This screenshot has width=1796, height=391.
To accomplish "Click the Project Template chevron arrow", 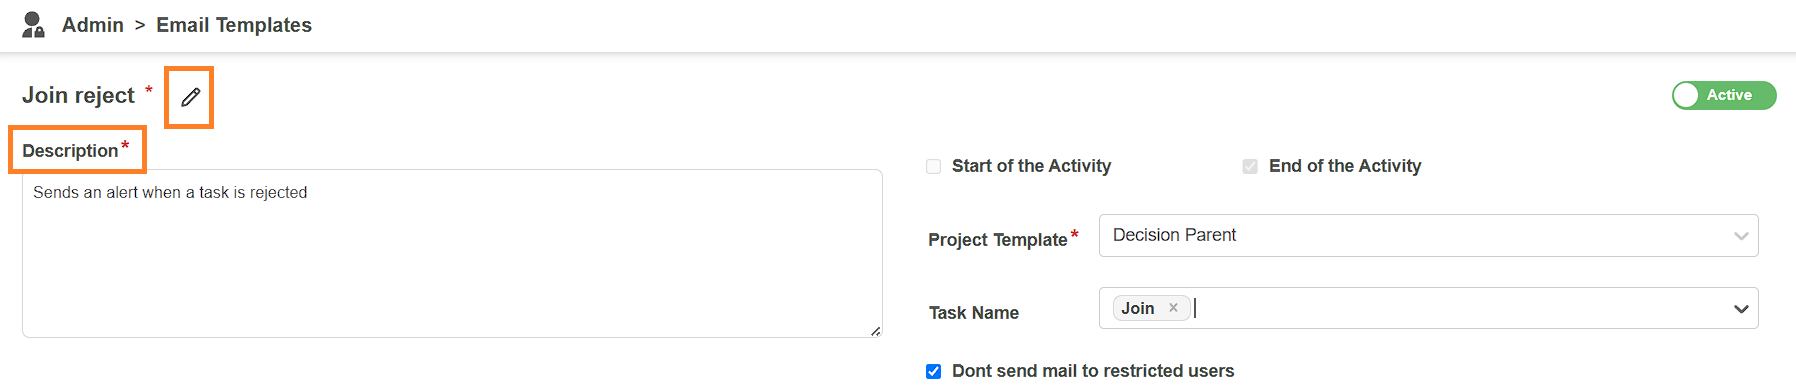I will pyautogui.click(x=1741, y=236).
